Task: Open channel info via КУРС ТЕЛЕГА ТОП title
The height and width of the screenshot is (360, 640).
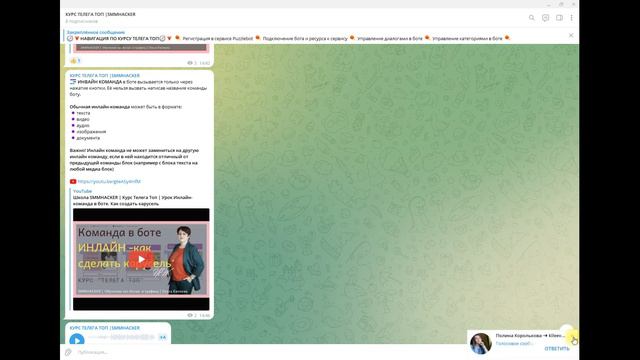Action: click(100, 14)
